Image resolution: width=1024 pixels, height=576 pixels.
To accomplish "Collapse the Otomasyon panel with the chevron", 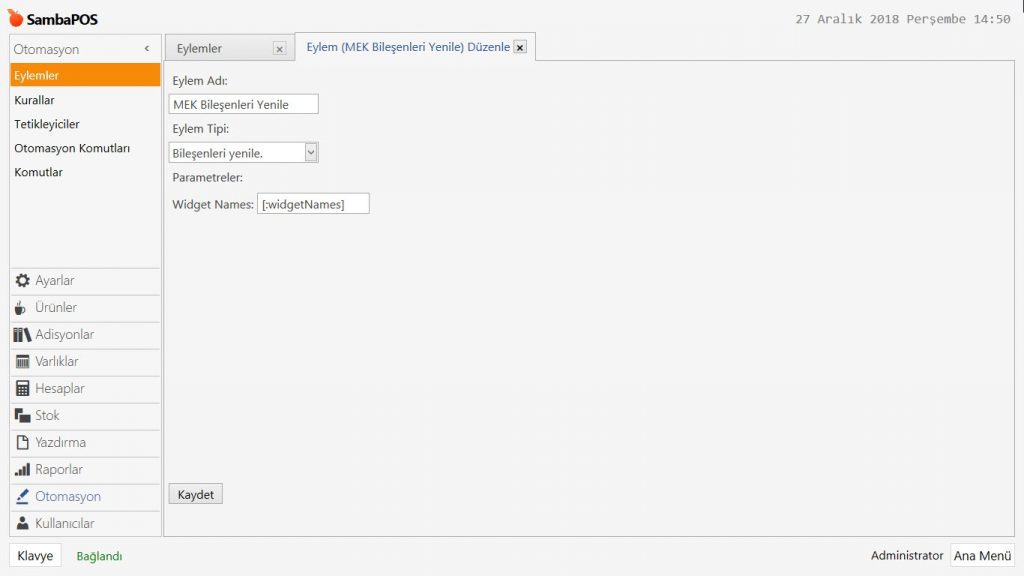I will pos(147,49).
